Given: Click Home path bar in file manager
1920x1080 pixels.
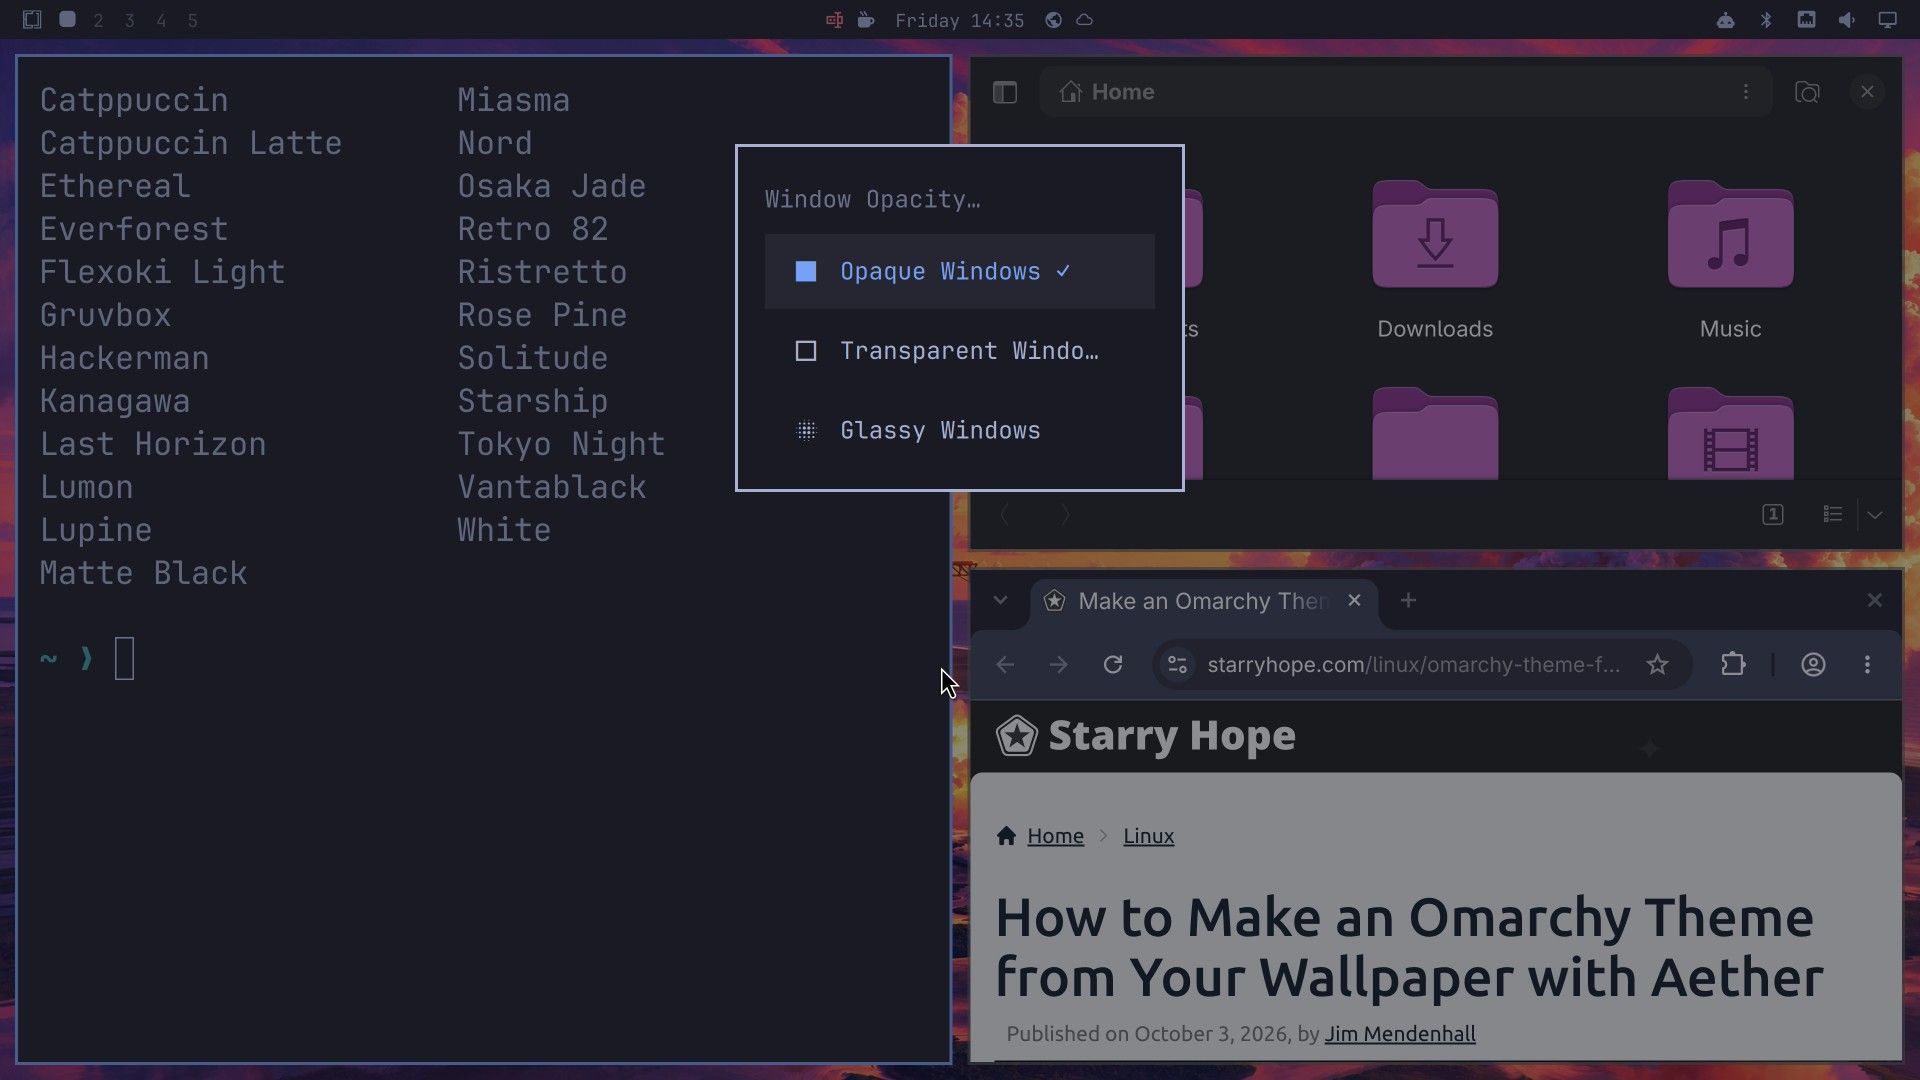Looking at the screenshot, I should [1404, 92].
